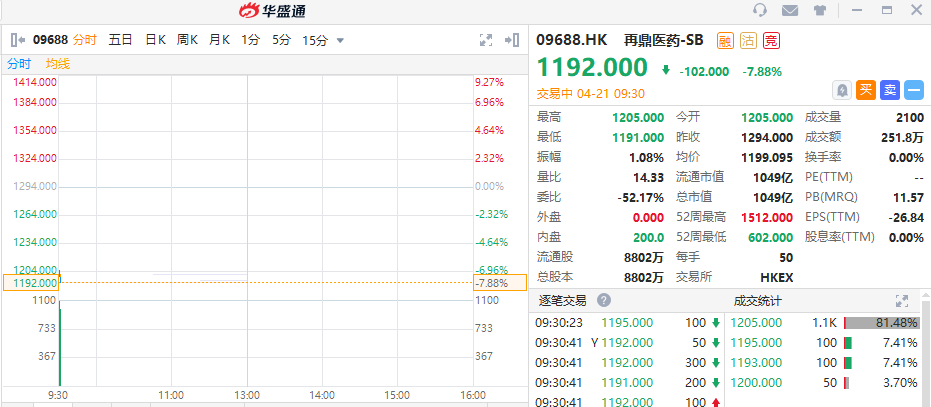Click the 融 margin badge icon
931x407 pixels.
[724, 41]
